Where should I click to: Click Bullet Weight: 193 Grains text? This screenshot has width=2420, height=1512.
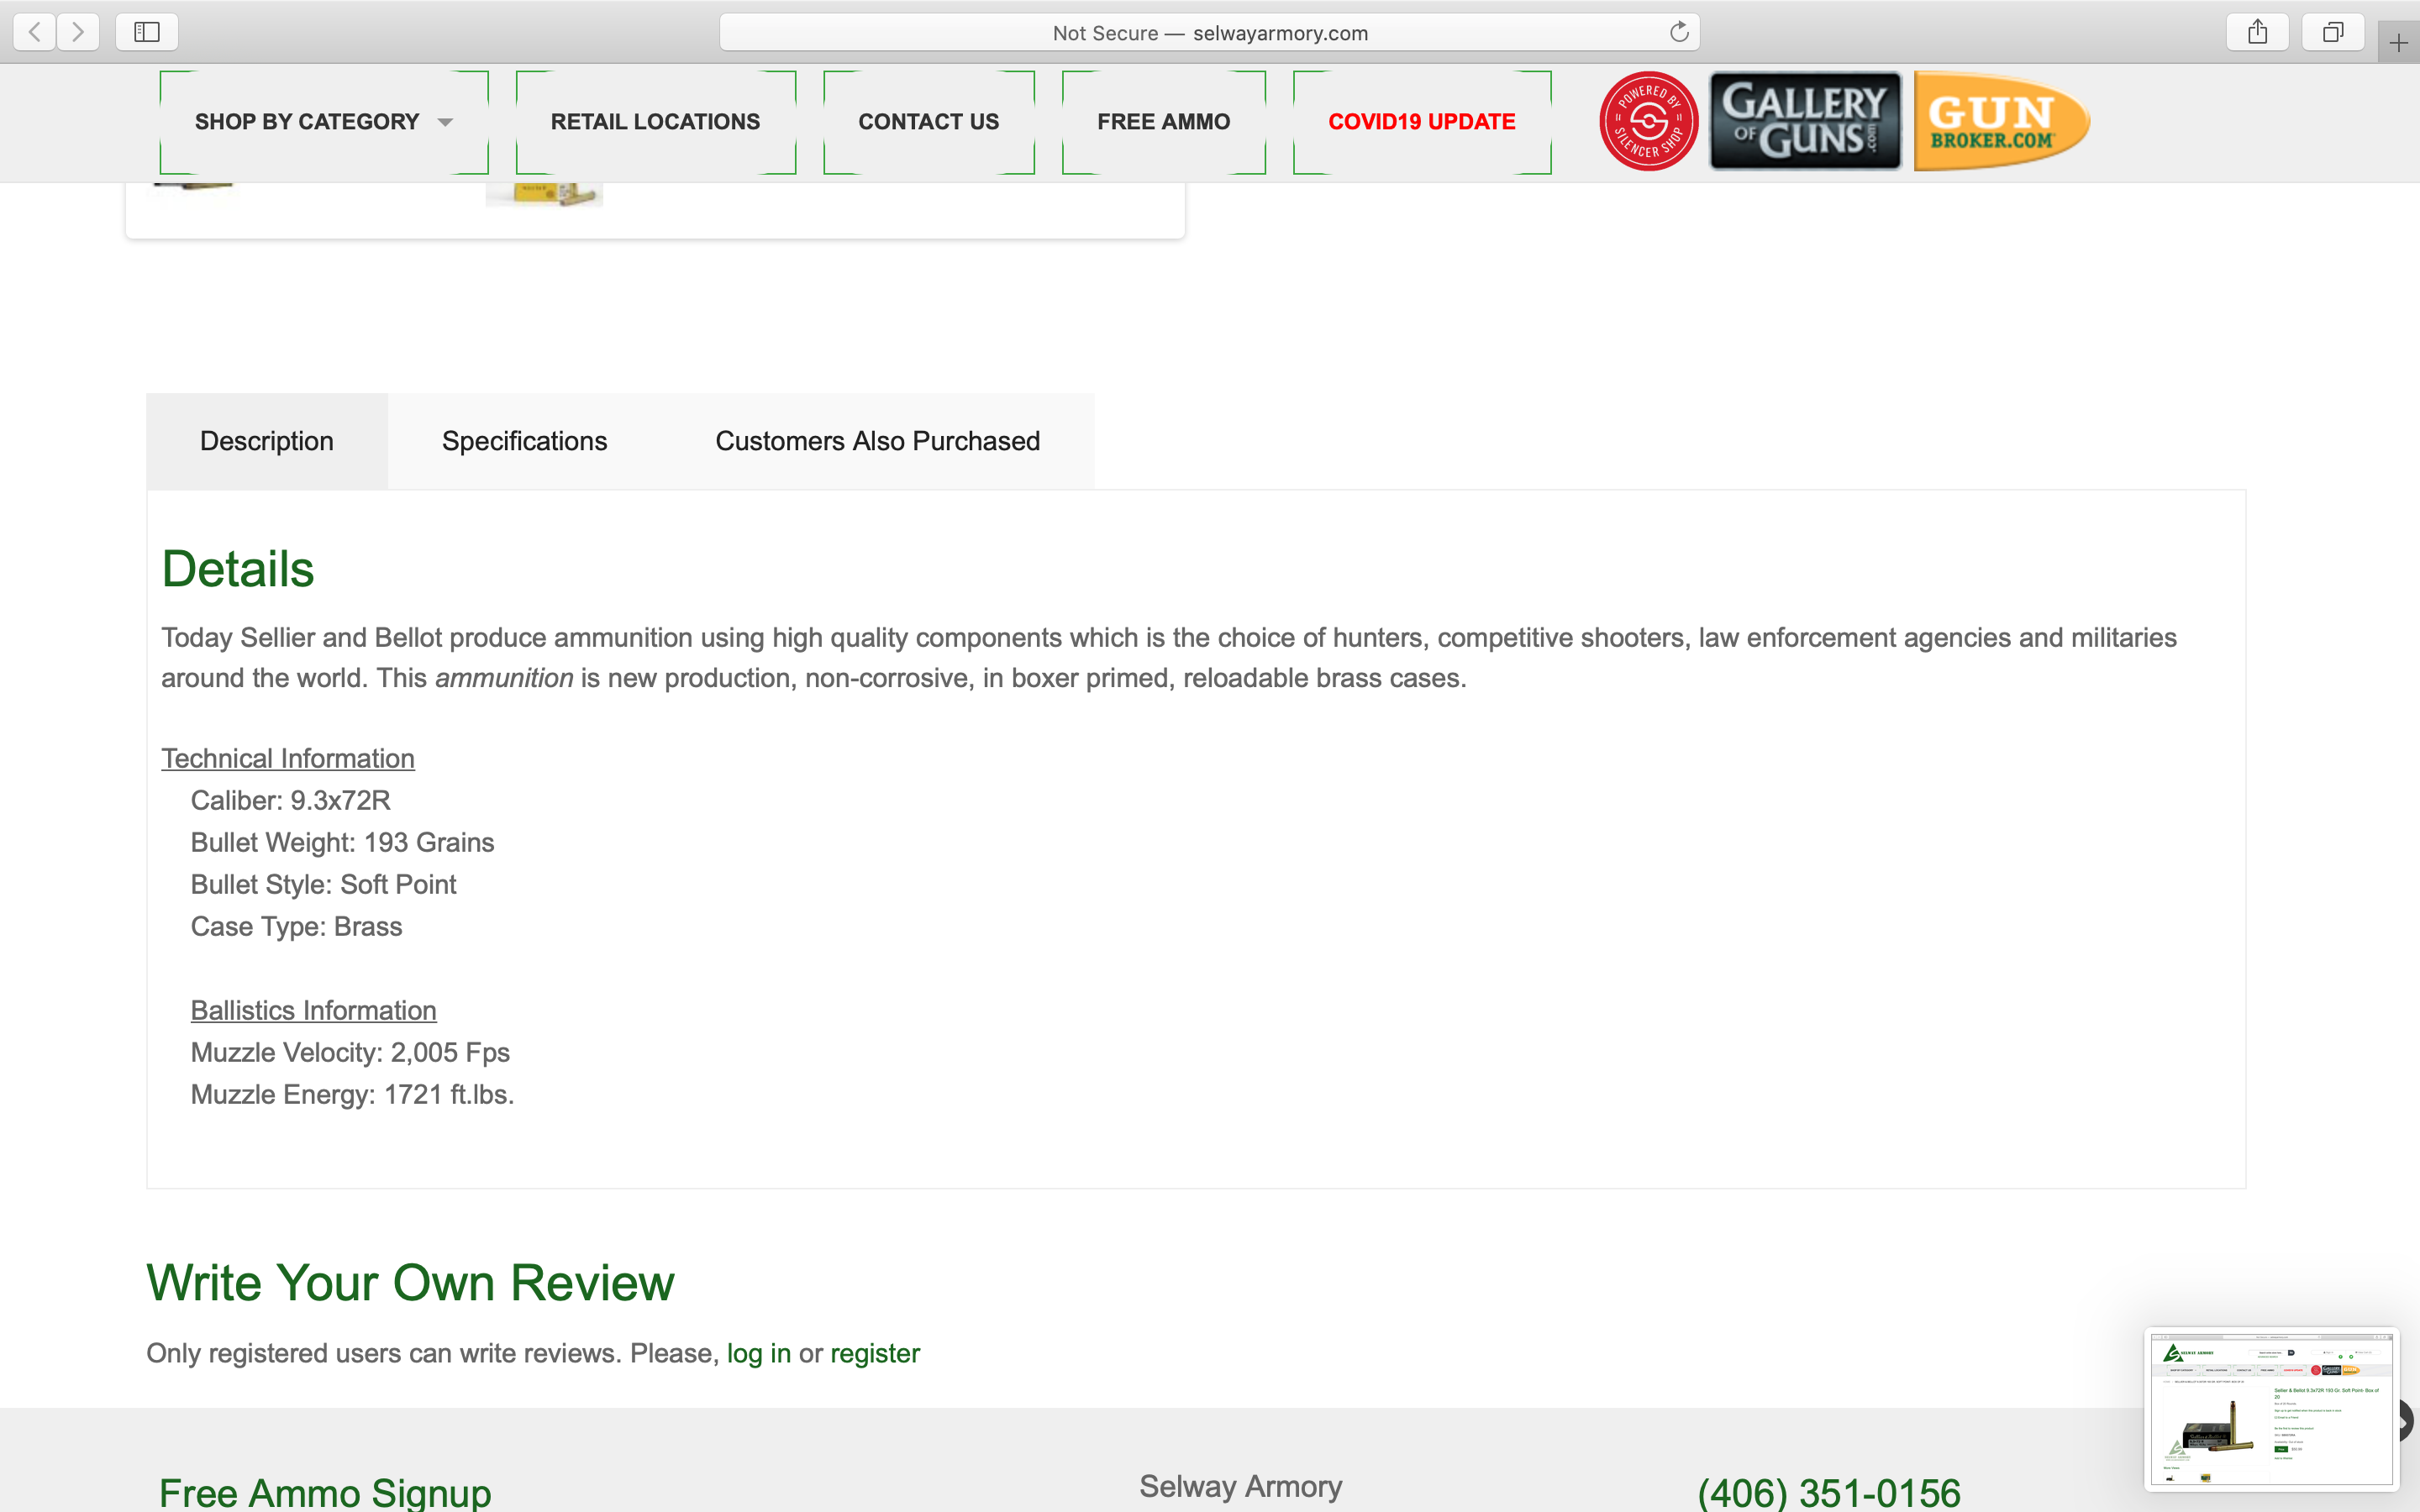(342, 842)
